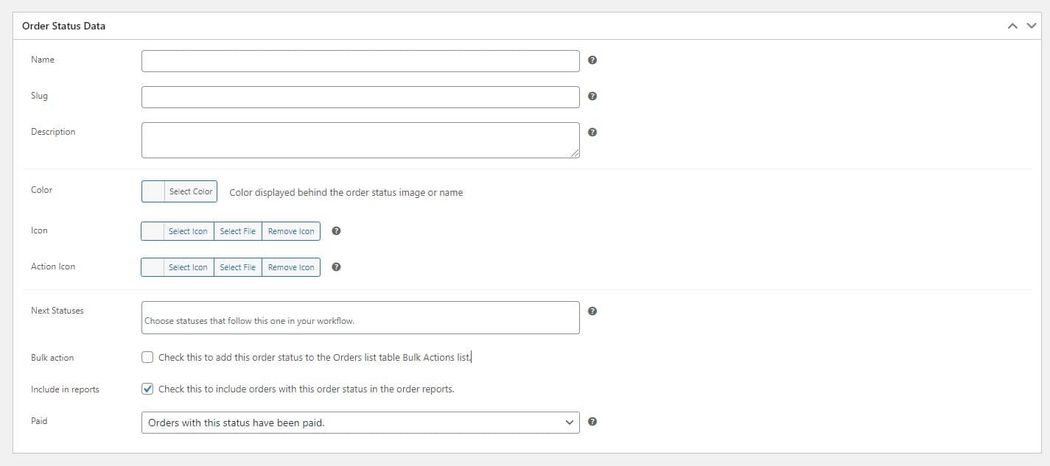This screenshot has height=466, width=1050.
Task: Click help icon next to Icon row
Action: click(x=336, y=231)
